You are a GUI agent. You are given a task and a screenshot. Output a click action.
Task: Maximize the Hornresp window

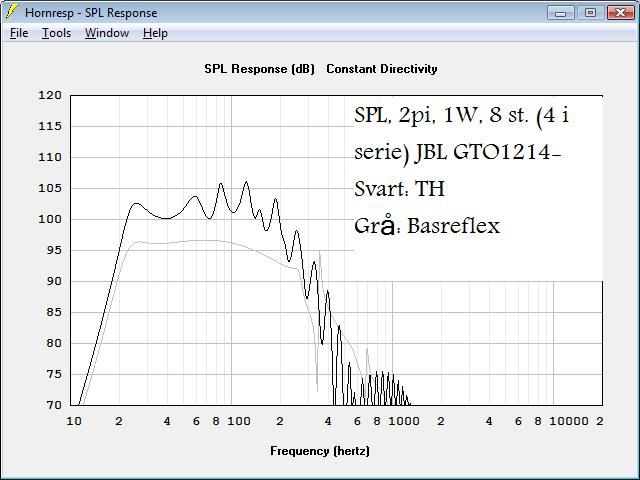(590, 13)
